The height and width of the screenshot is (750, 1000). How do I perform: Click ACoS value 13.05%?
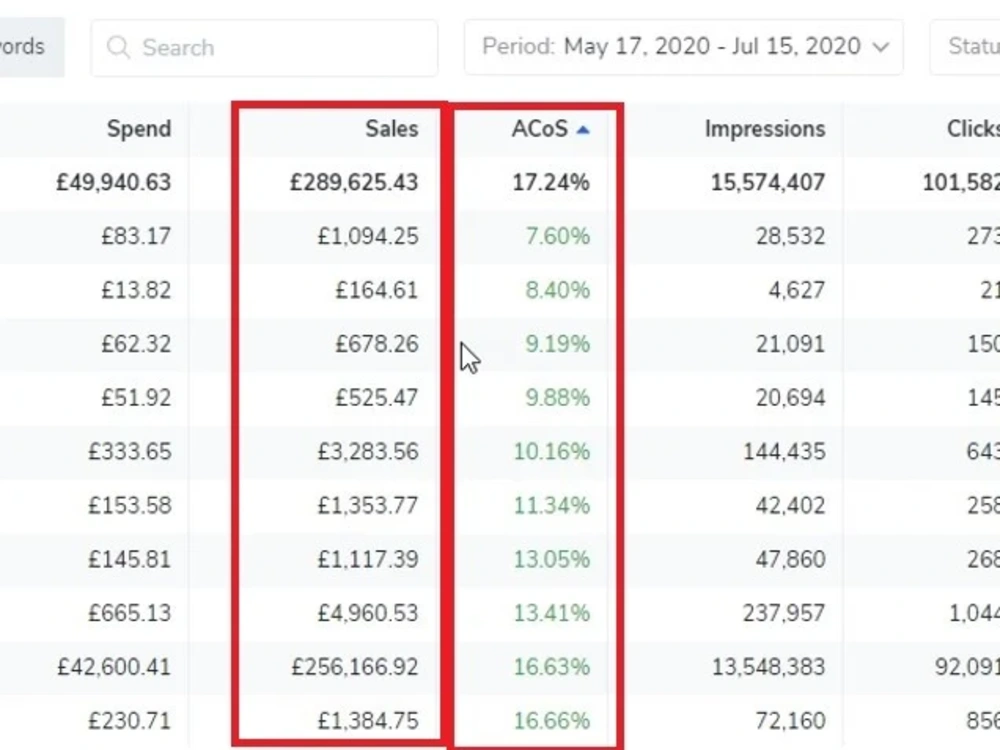pos(552,560)
